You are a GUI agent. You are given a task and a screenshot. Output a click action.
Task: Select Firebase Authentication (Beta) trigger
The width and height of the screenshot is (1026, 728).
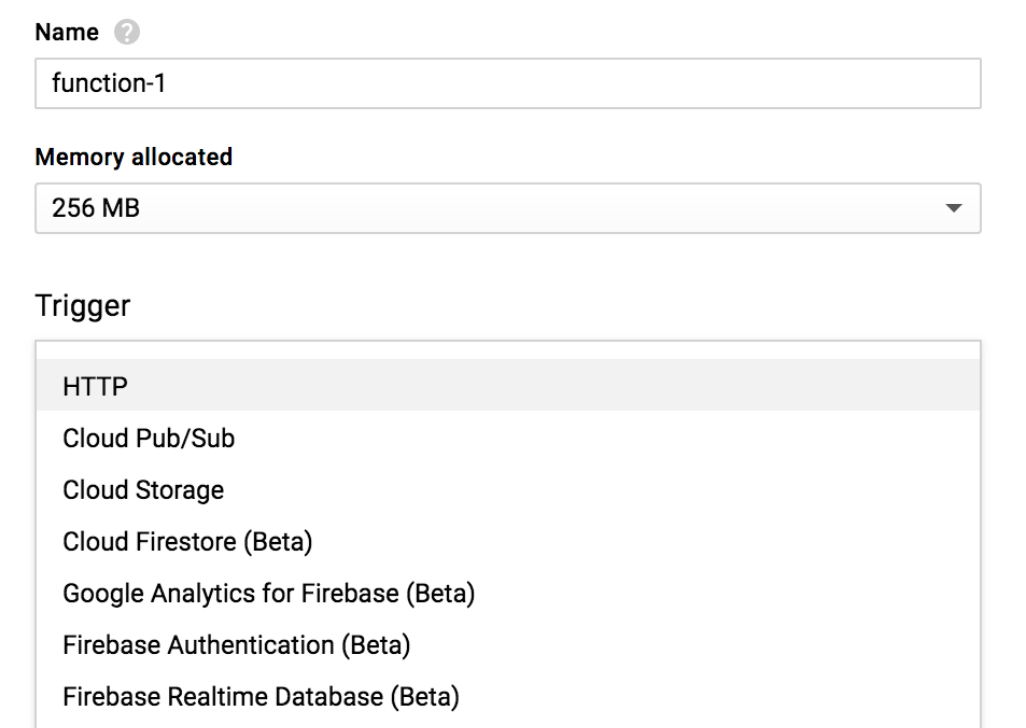click(508, 644)
